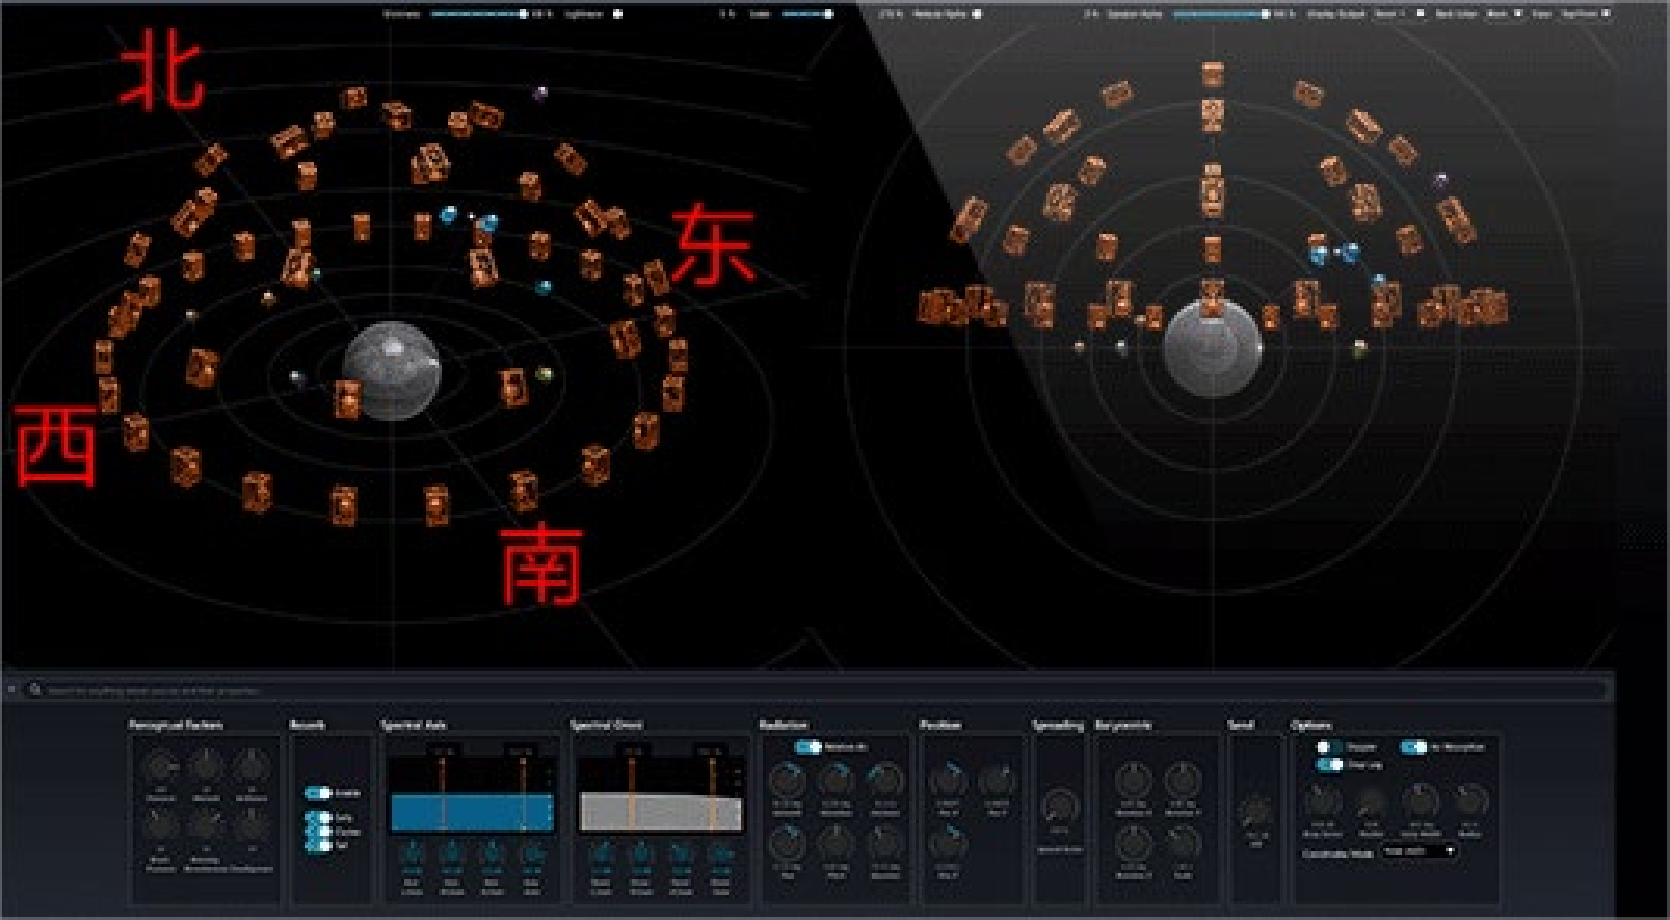Open the Back Color dropdown
Screen dimensions: 1670x920
point(1504,14)
